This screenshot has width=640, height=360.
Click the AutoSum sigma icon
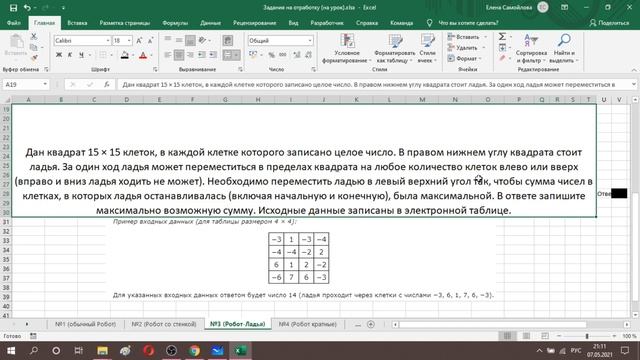[x=502, y=37]
